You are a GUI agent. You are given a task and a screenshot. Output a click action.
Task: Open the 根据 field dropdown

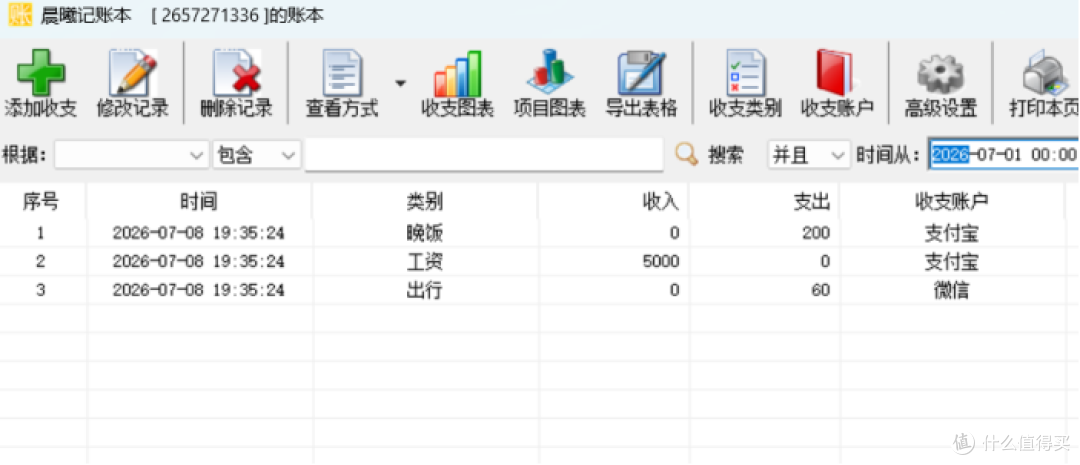pyautogui.click(x=132, y=155)
